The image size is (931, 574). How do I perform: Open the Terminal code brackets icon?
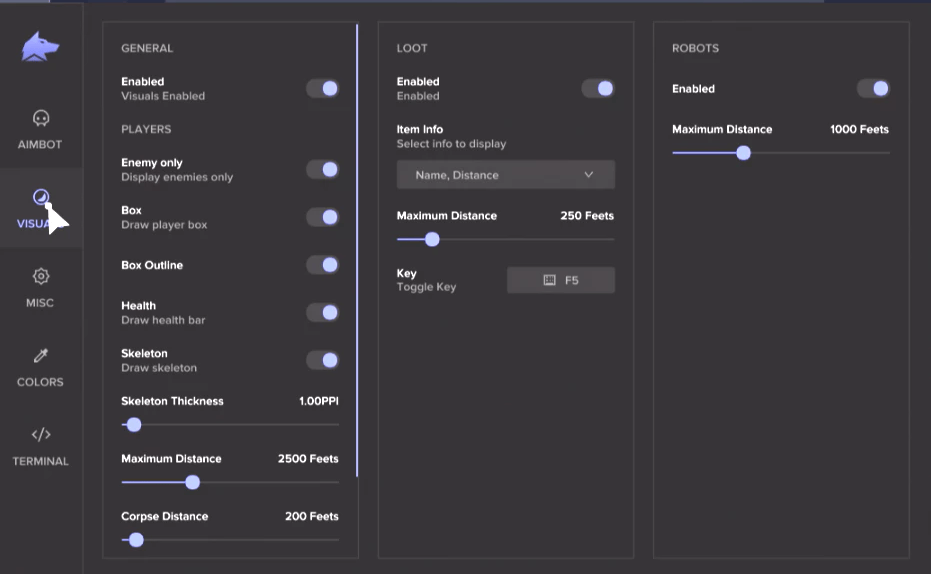[41, 435]
